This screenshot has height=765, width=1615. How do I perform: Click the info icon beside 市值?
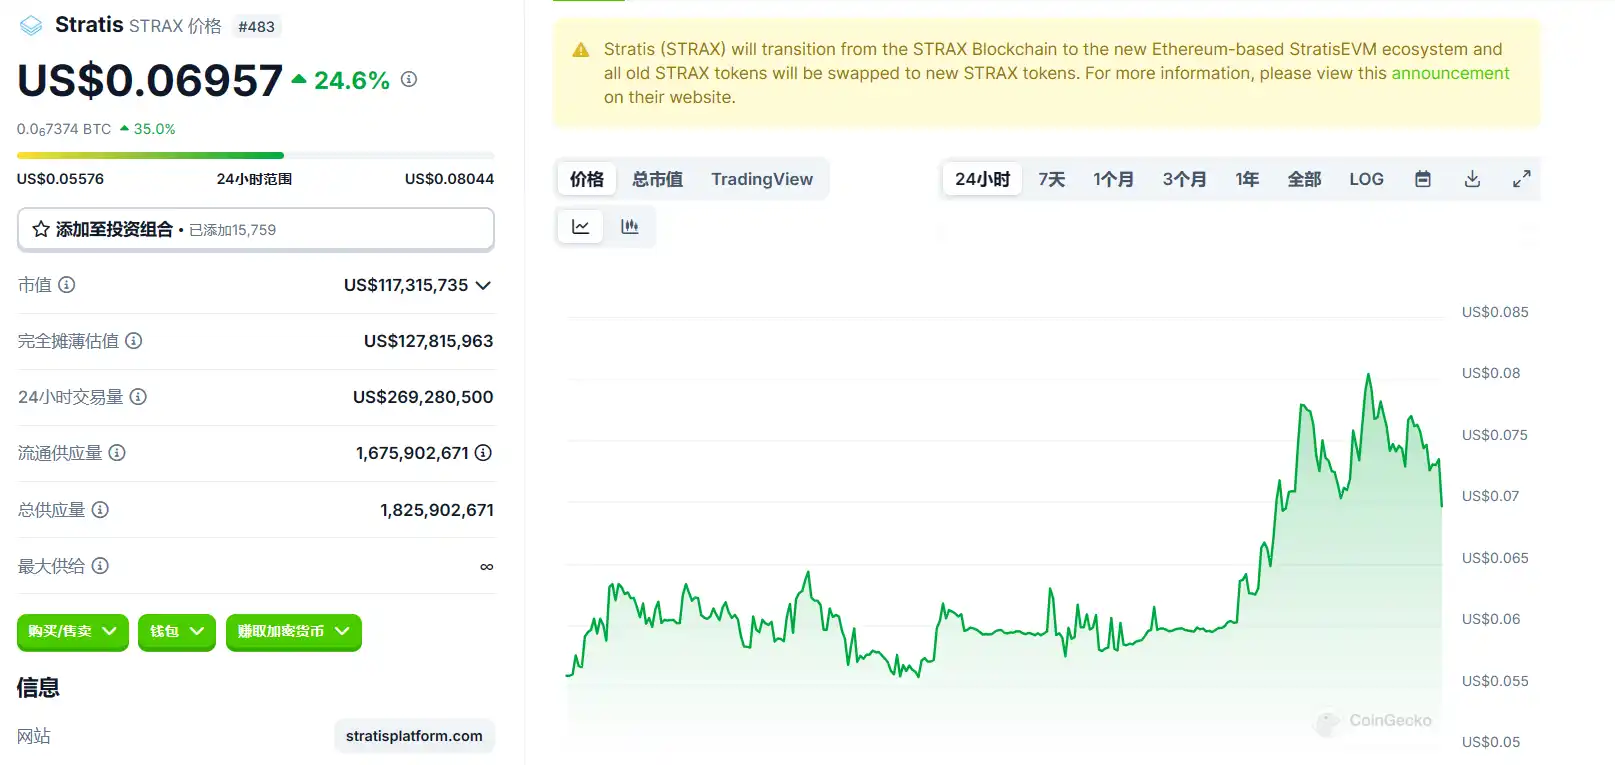click(x=67, y=285)
